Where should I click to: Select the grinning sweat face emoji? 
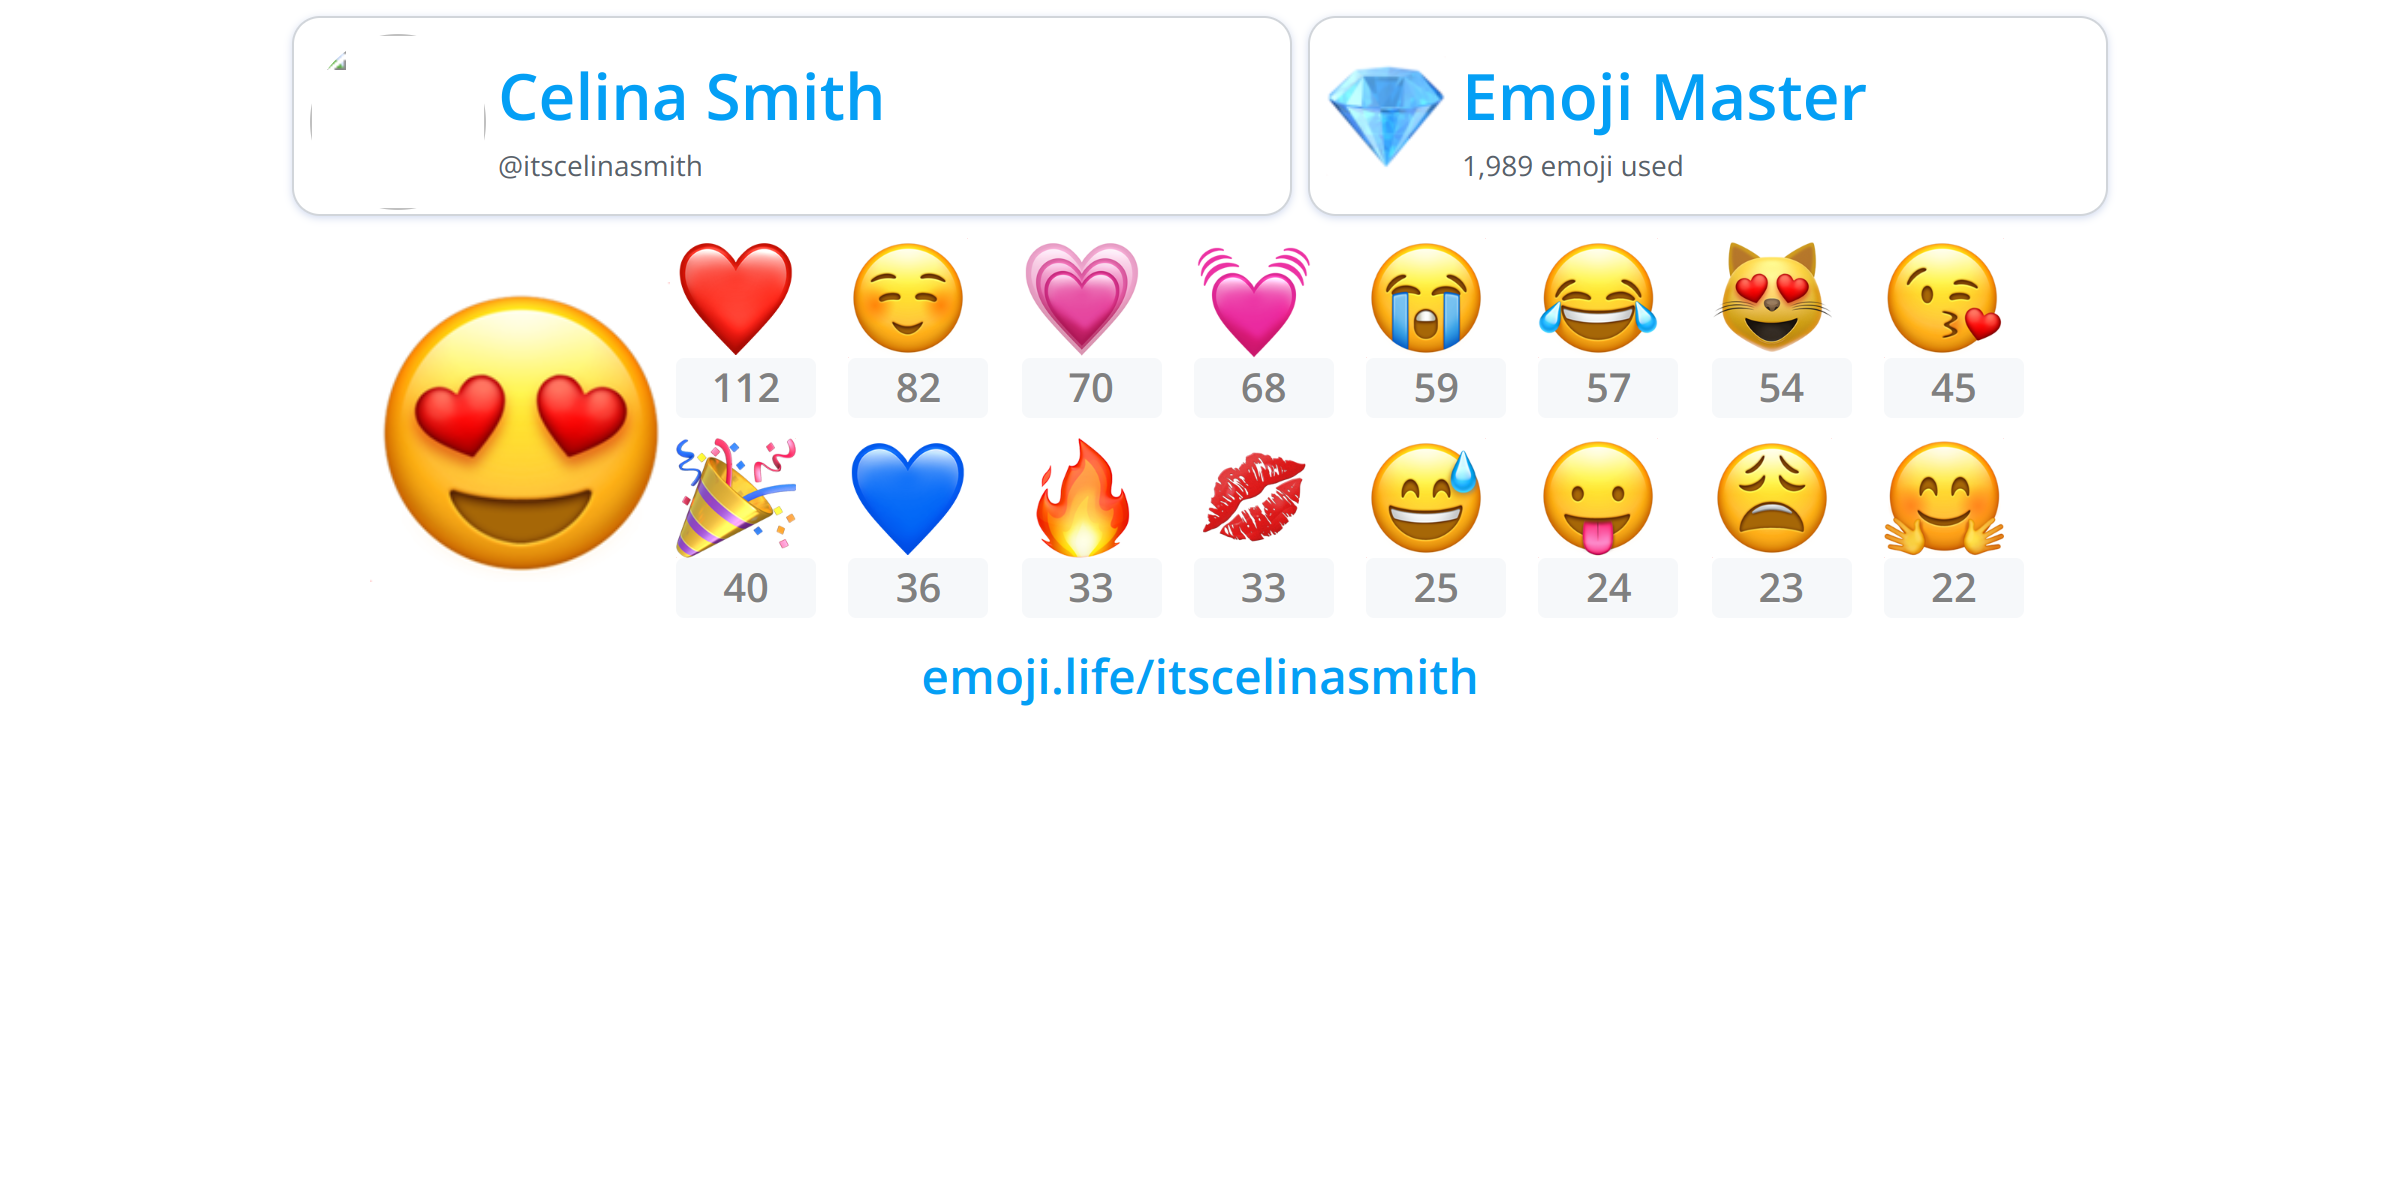[1426, 497]
